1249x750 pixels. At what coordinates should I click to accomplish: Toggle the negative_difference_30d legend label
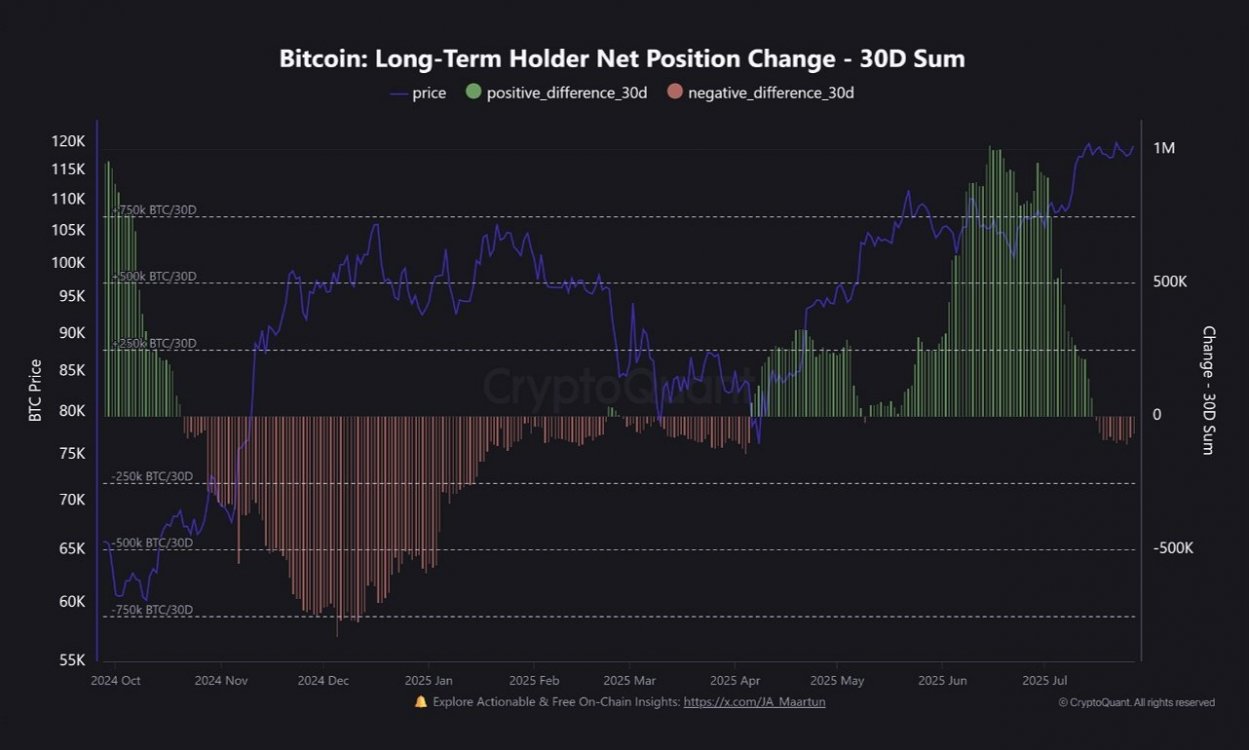point(770,93)
